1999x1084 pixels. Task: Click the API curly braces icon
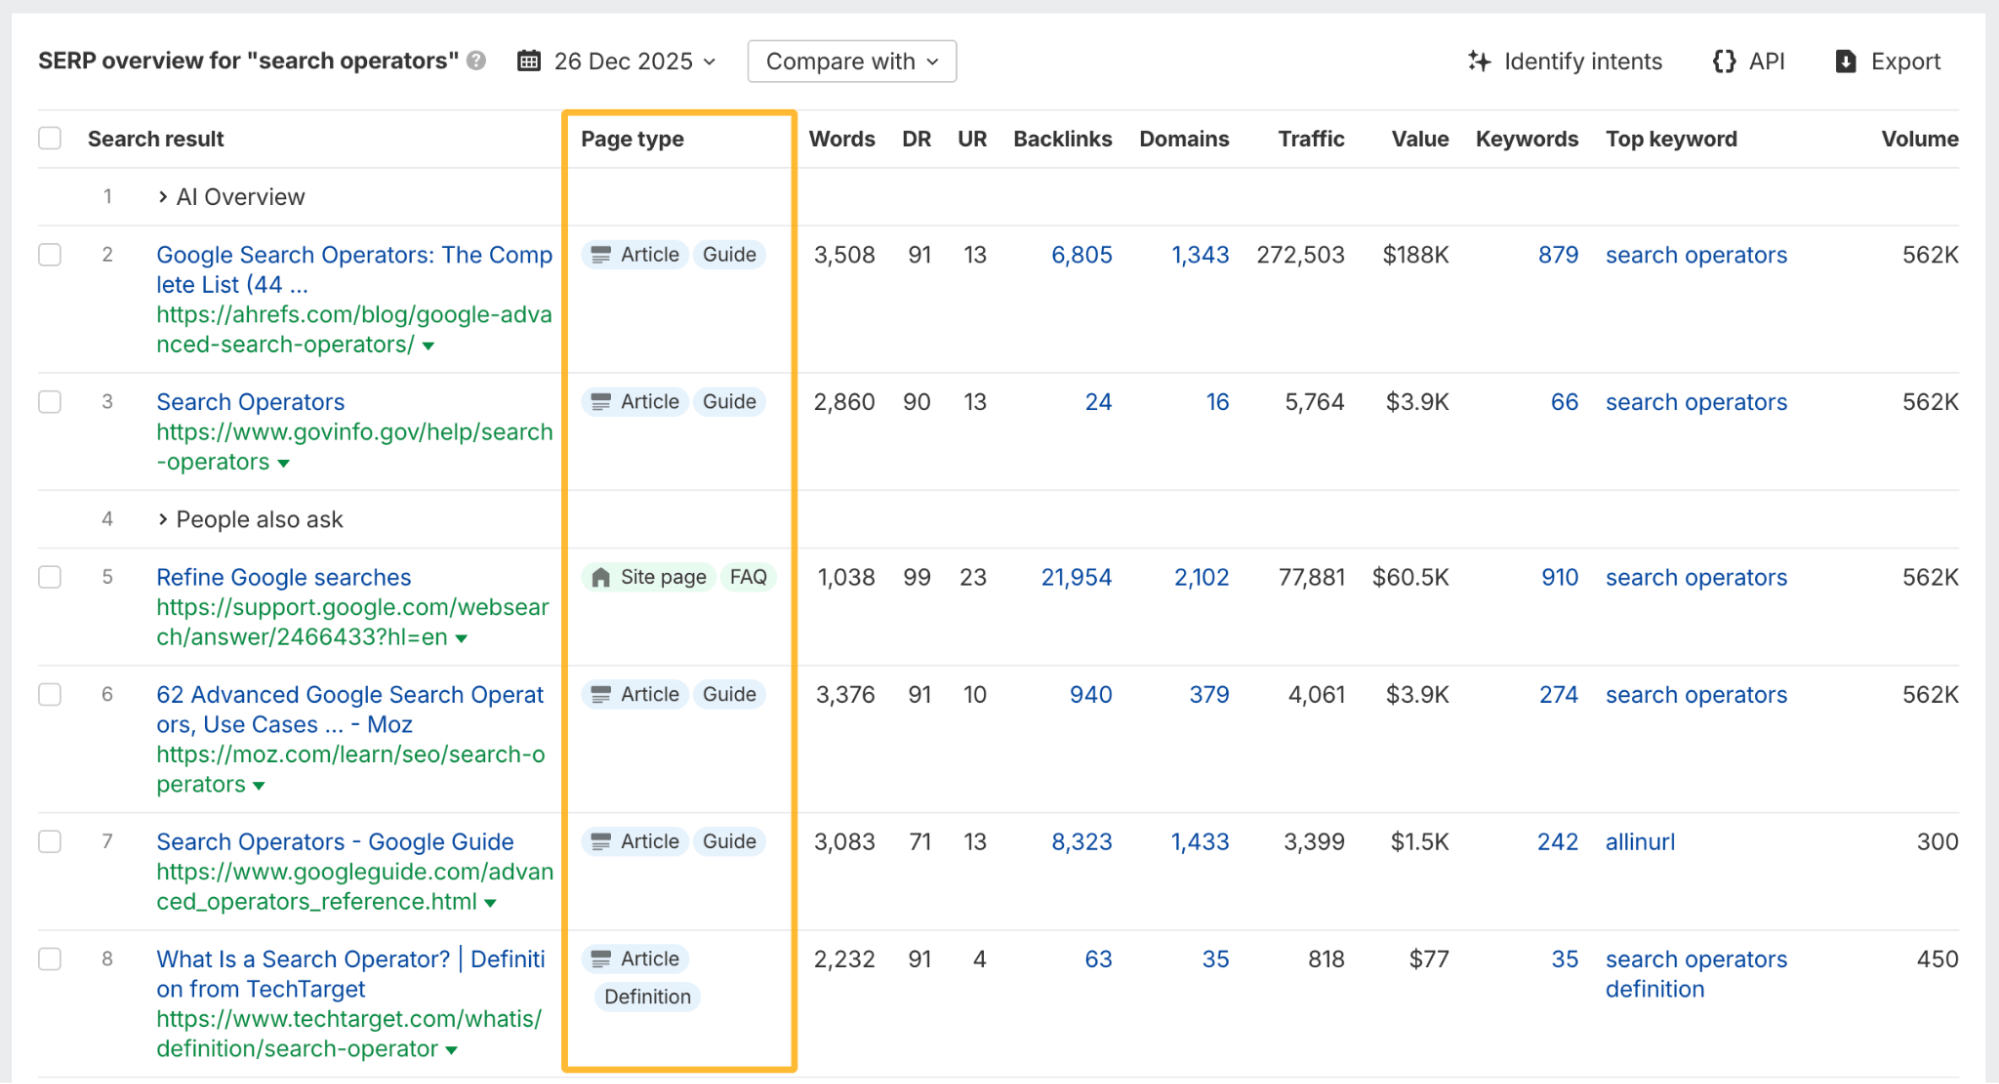(1724, 61)
